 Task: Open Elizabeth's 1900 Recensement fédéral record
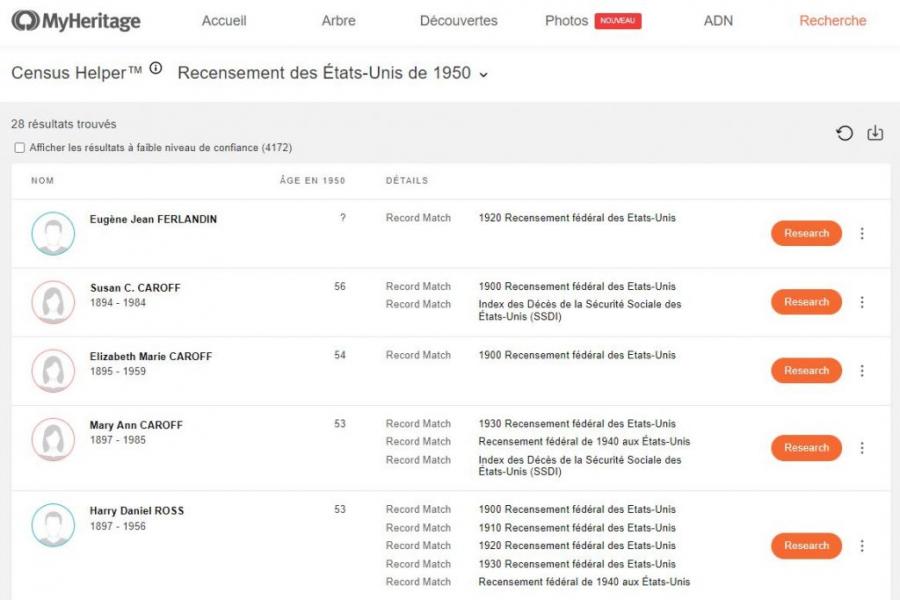(x=577, y=355)
